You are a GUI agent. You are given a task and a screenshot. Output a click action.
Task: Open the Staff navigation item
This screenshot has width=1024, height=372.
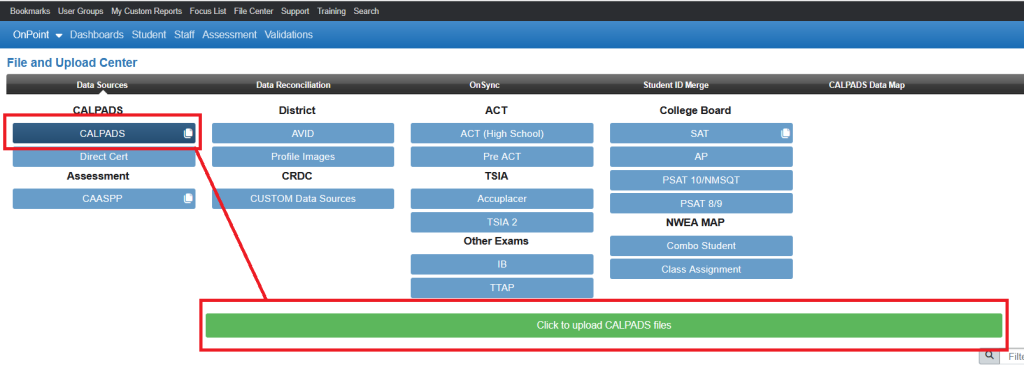click(184, 35)
